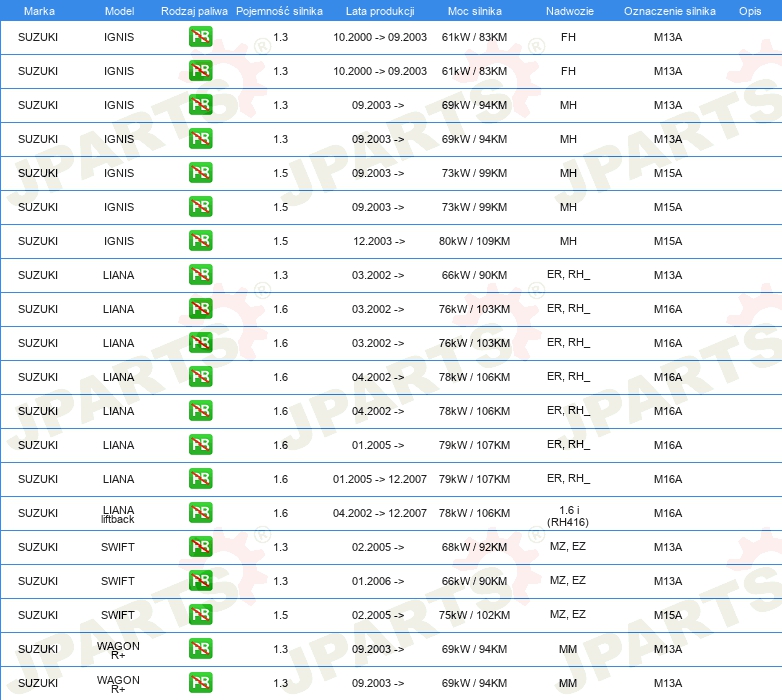Select M13A in the SWIFT 01.2006 row
Screen dimensions: 782x700
coord(668,581)
